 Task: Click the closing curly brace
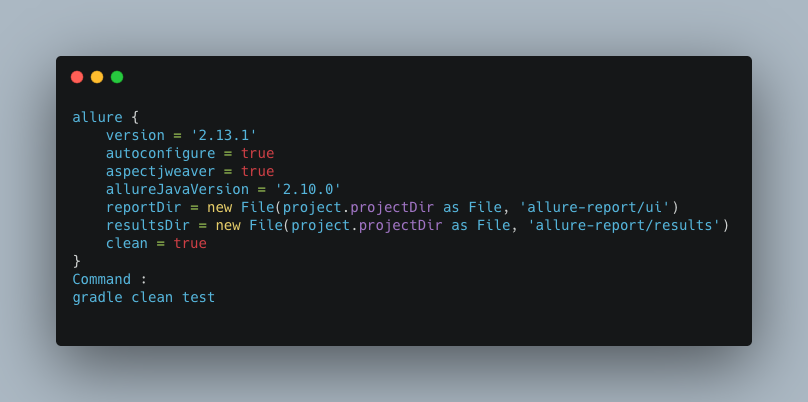(x=77, y=262)
